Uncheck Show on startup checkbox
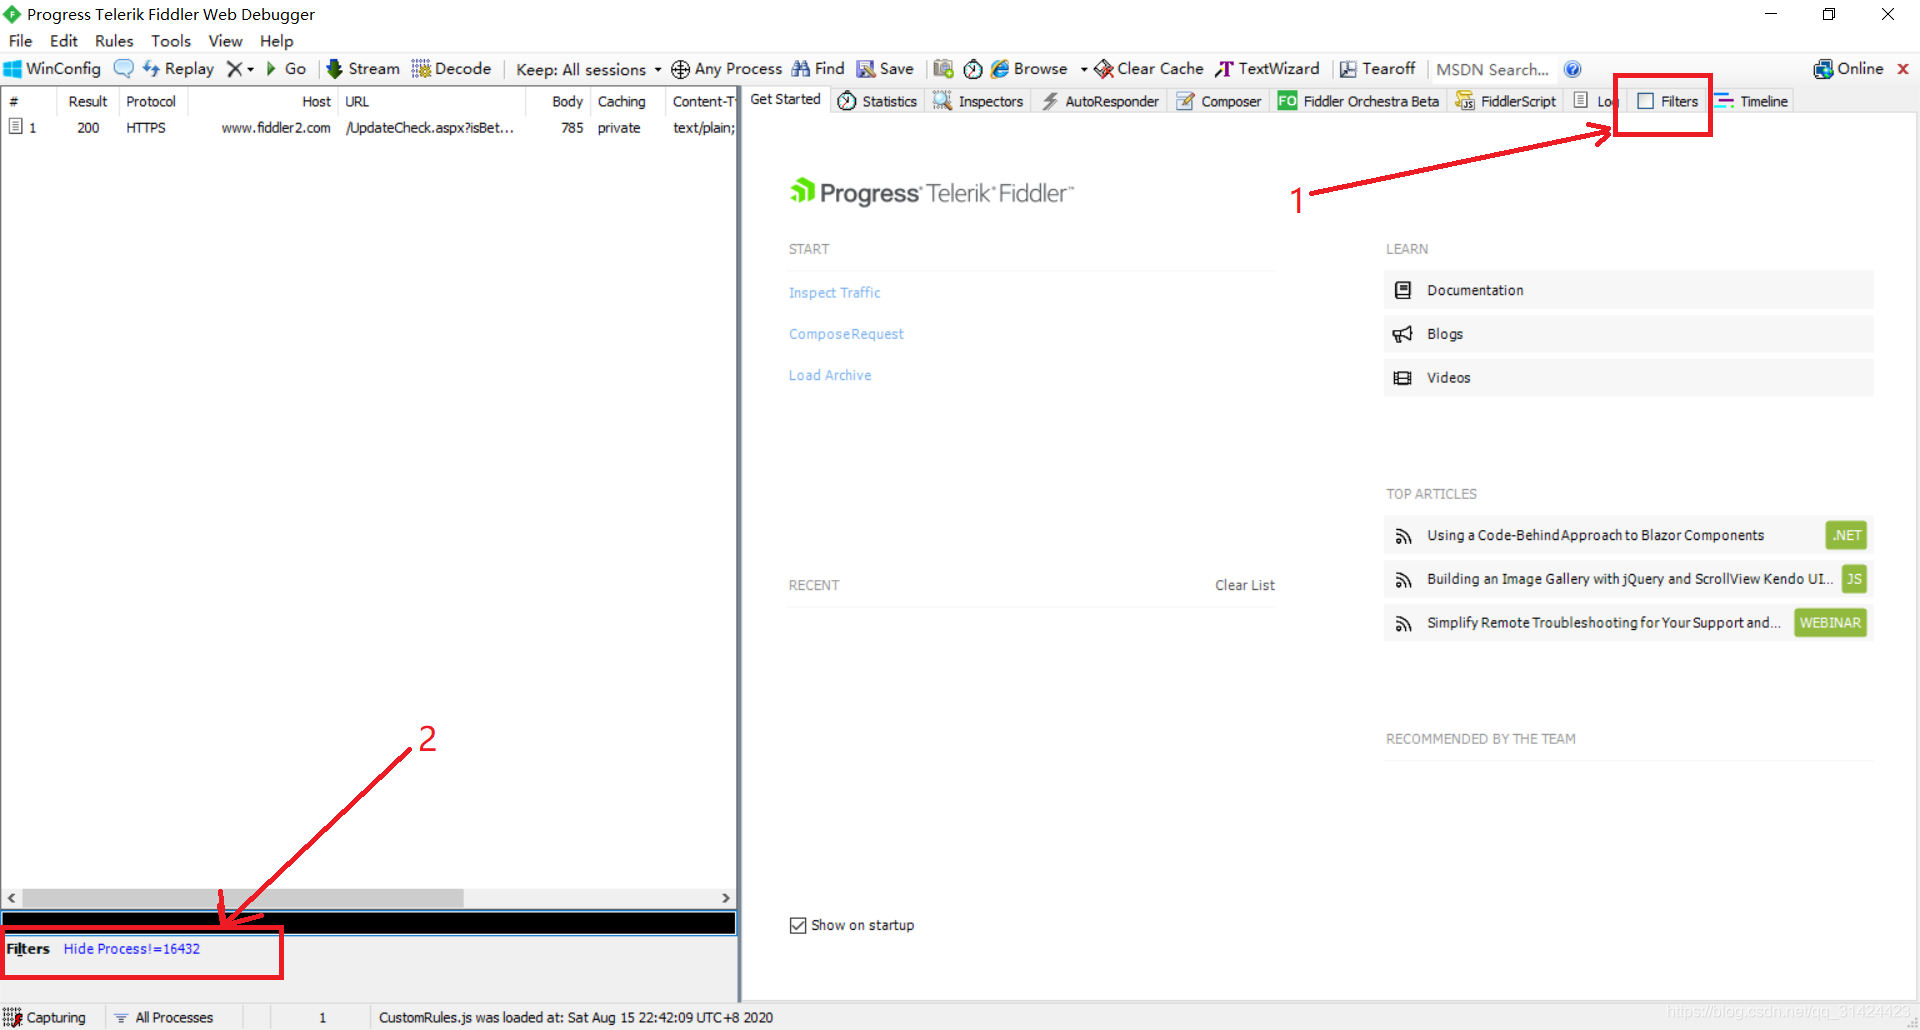Viewport: 1920px width, 1030px height. click(798, 925)
